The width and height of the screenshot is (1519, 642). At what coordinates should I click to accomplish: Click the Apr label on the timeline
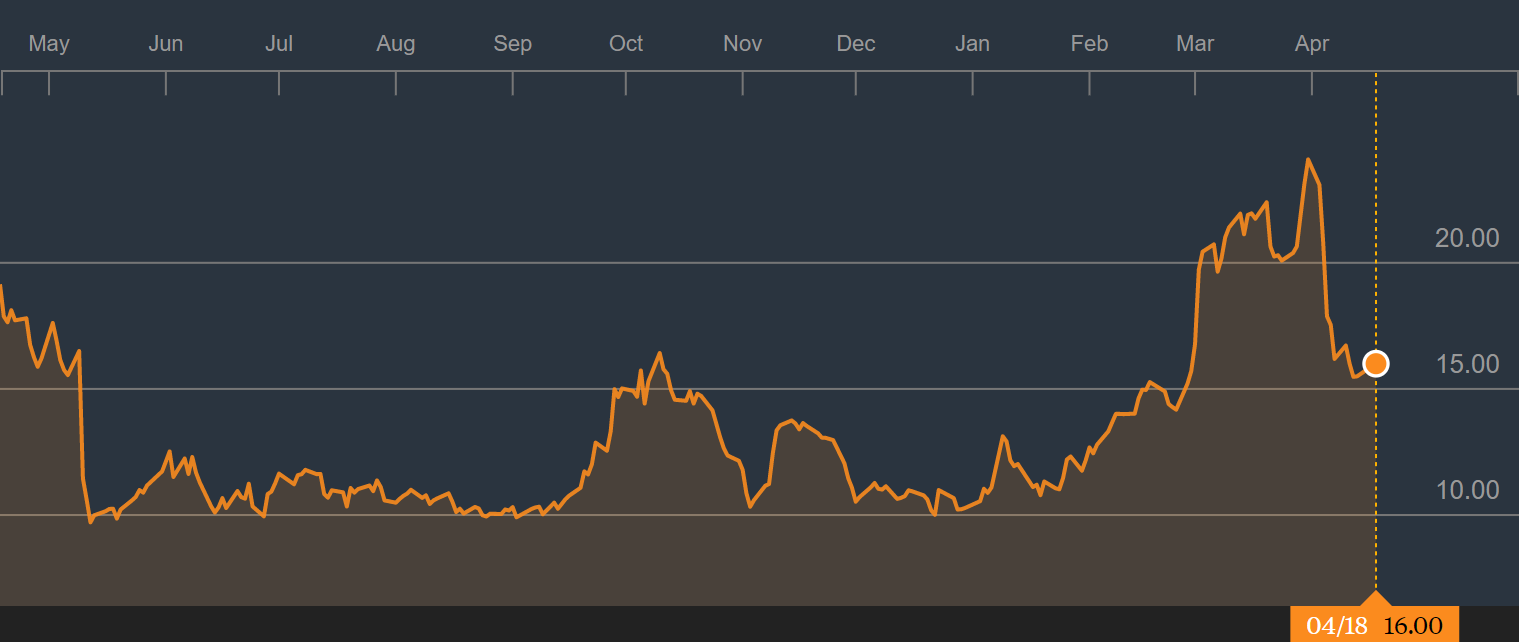pos(1311,44)
